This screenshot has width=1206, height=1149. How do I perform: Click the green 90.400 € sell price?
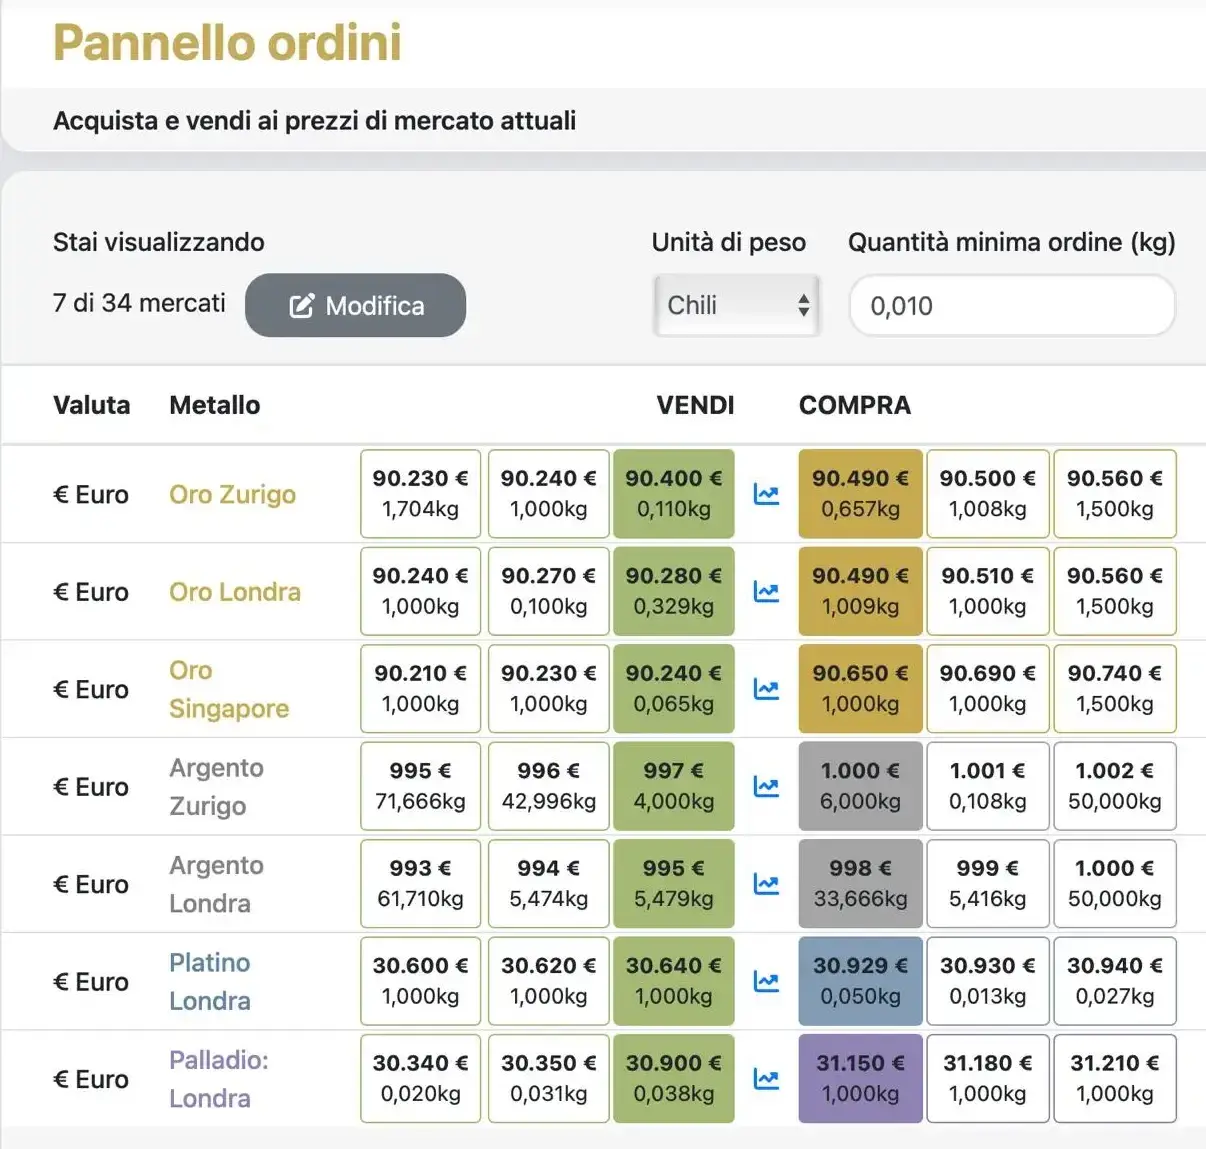click(x=674, y=494)
